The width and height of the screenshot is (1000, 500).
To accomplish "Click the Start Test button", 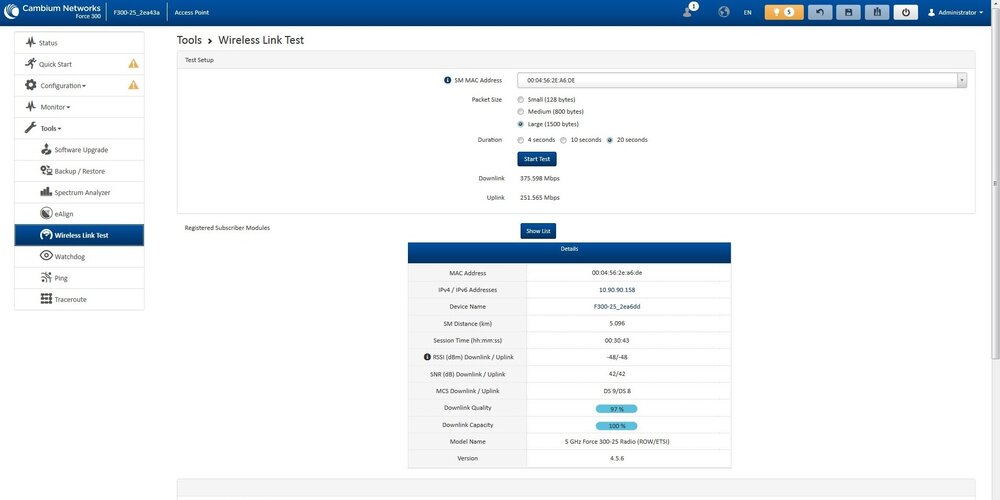I will coord(536,159).
